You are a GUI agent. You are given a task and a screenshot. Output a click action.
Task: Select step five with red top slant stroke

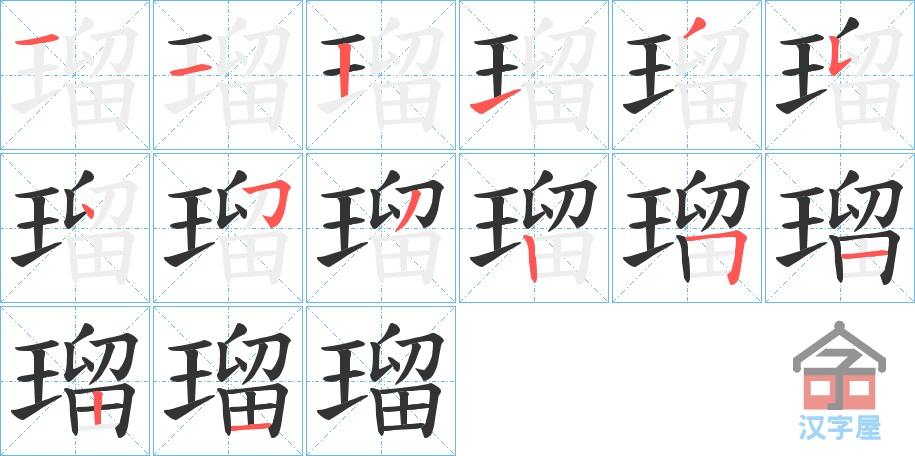686,75
